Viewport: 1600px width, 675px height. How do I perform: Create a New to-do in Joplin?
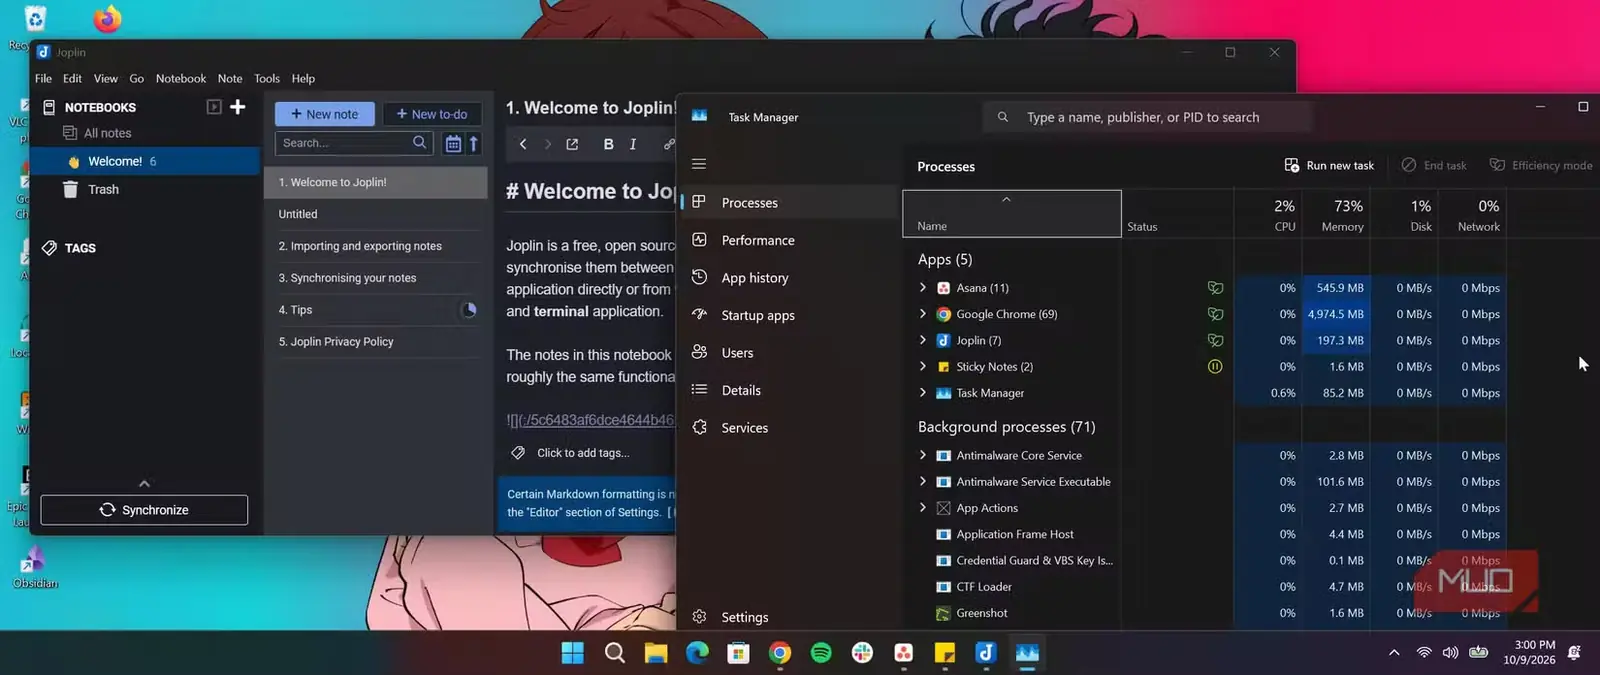(x=432, y=114)
